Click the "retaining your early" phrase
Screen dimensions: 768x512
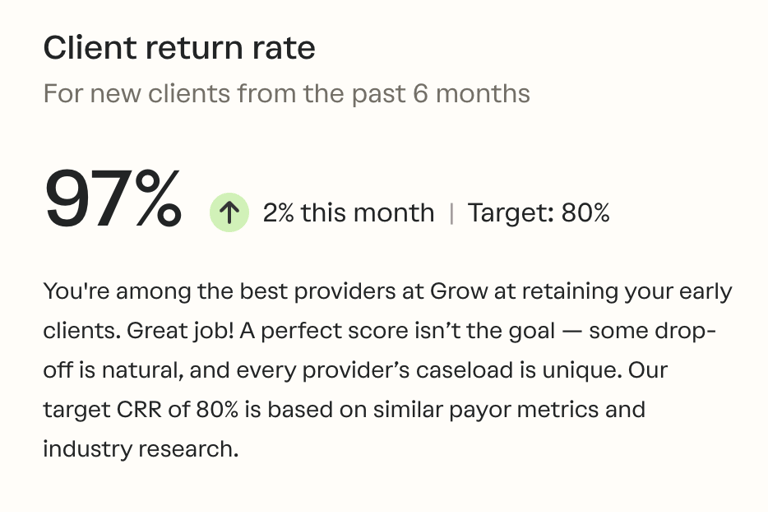pos(627,292)
